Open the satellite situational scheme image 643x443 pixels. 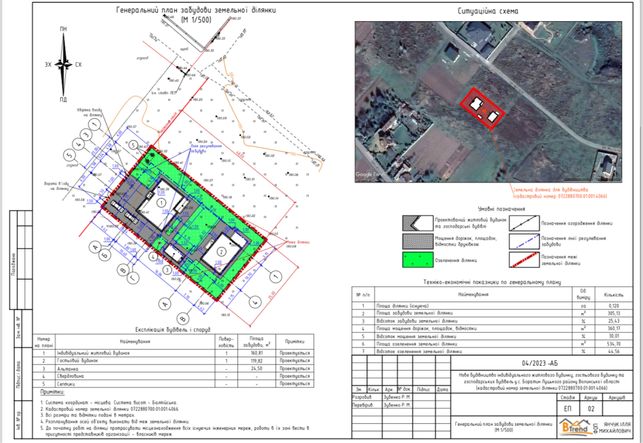[488, 102]
